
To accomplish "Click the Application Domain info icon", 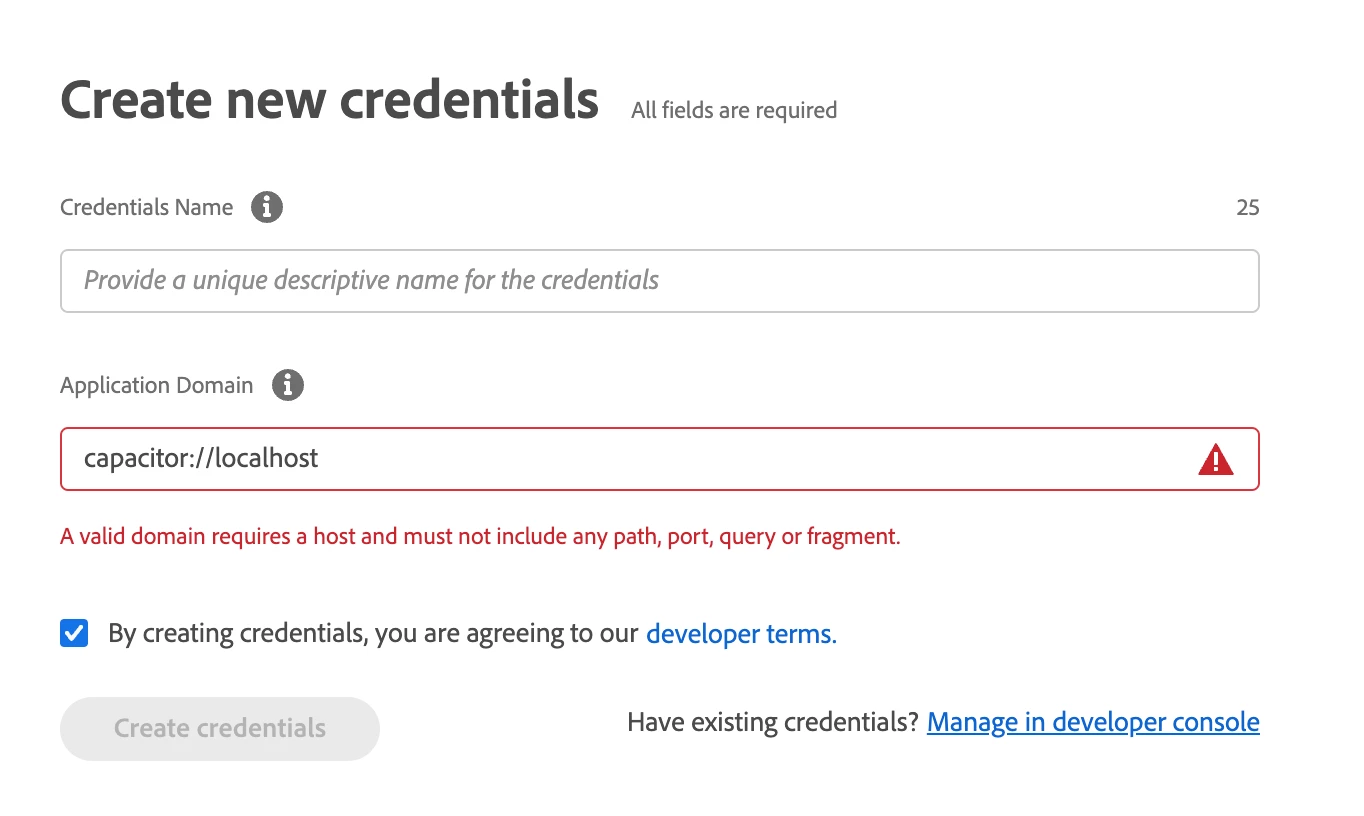I will coord(288,385).
